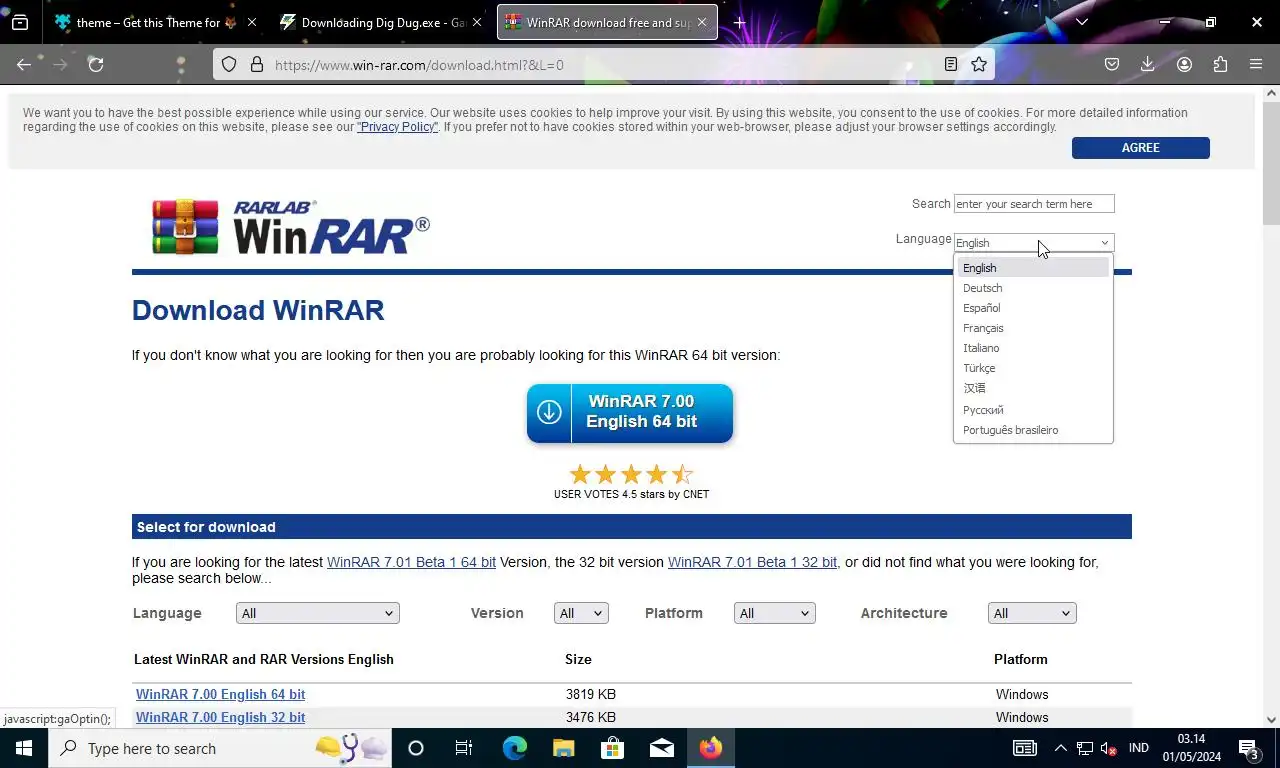Open Microsoft Store from taskbar

[612, 748]
